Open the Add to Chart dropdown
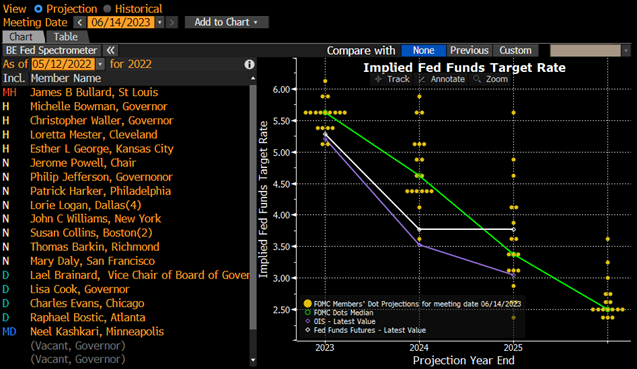637x369 pixels. click(226, 22)
